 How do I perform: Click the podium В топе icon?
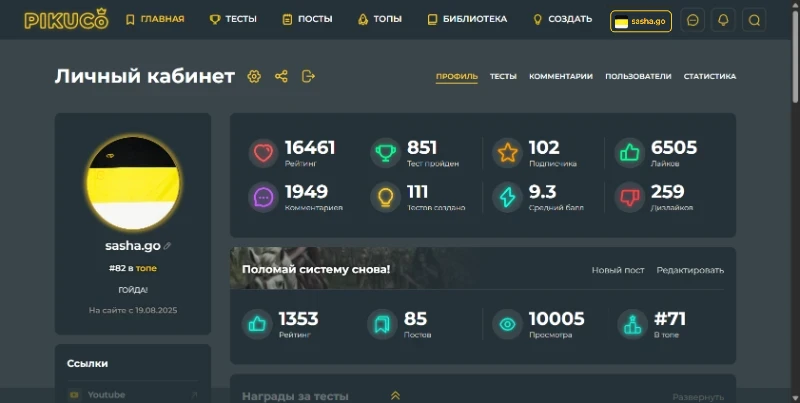click(632, 324)
